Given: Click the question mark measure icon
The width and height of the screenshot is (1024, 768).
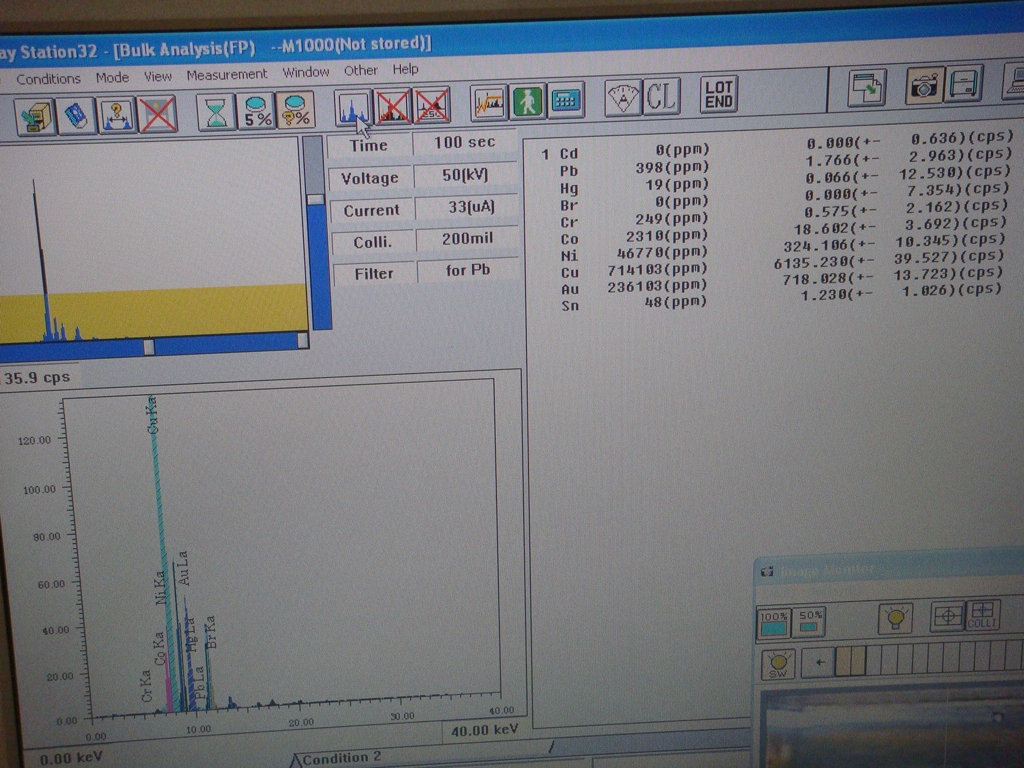Looking at the screenshot, I should (116, 114).
